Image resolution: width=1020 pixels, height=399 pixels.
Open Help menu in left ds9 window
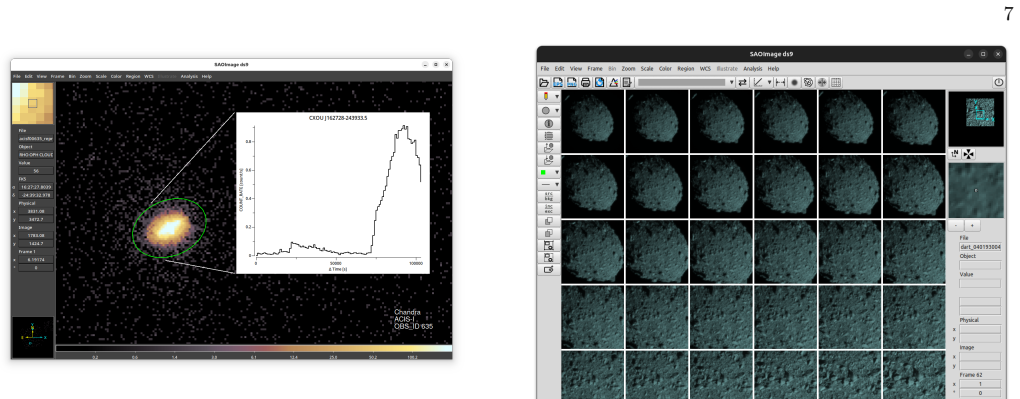coord(207,76)
